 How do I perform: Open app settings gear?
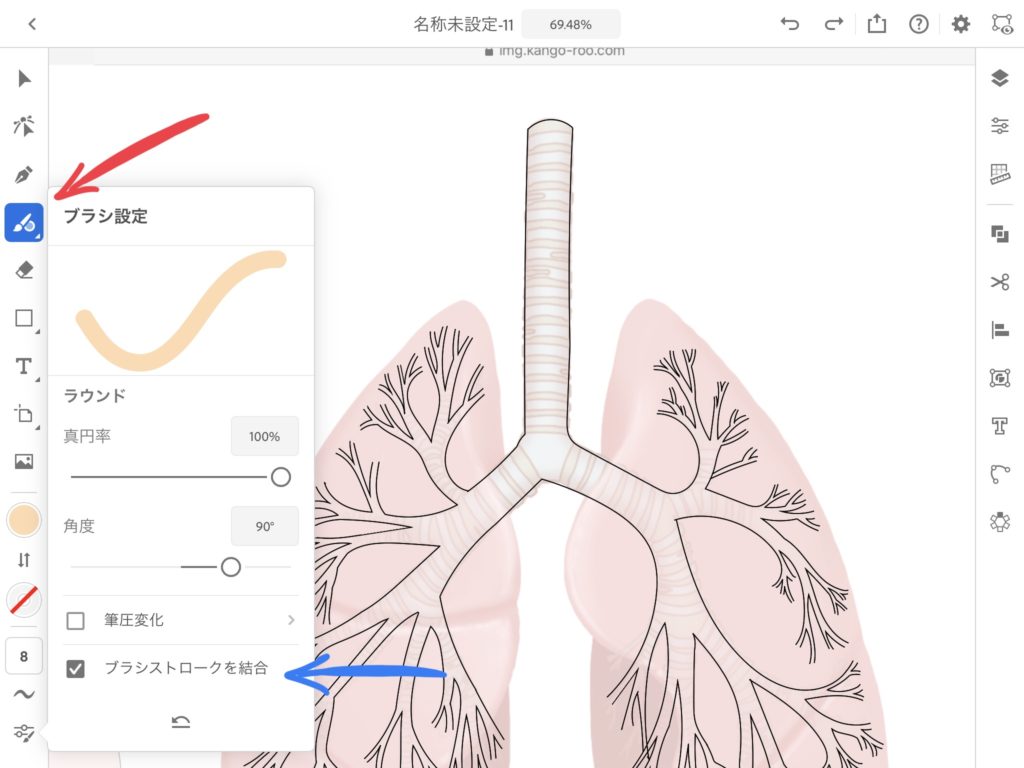[x=961, y=24]
